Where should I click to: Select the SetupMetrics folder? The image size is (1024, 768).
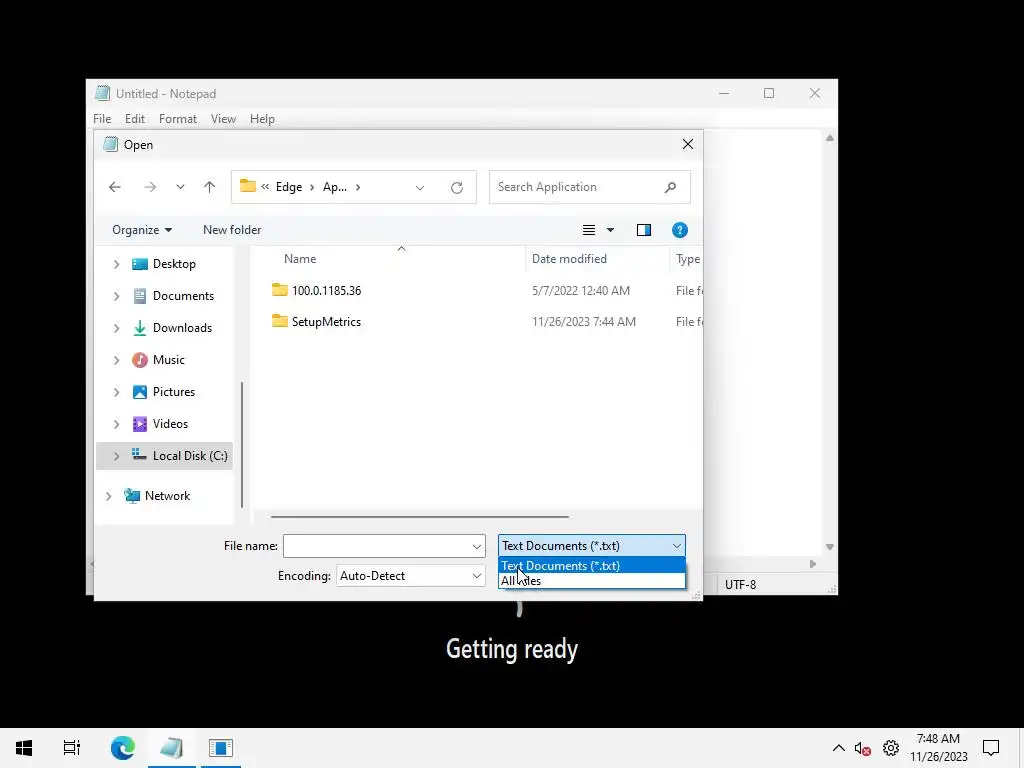point(317,322)
